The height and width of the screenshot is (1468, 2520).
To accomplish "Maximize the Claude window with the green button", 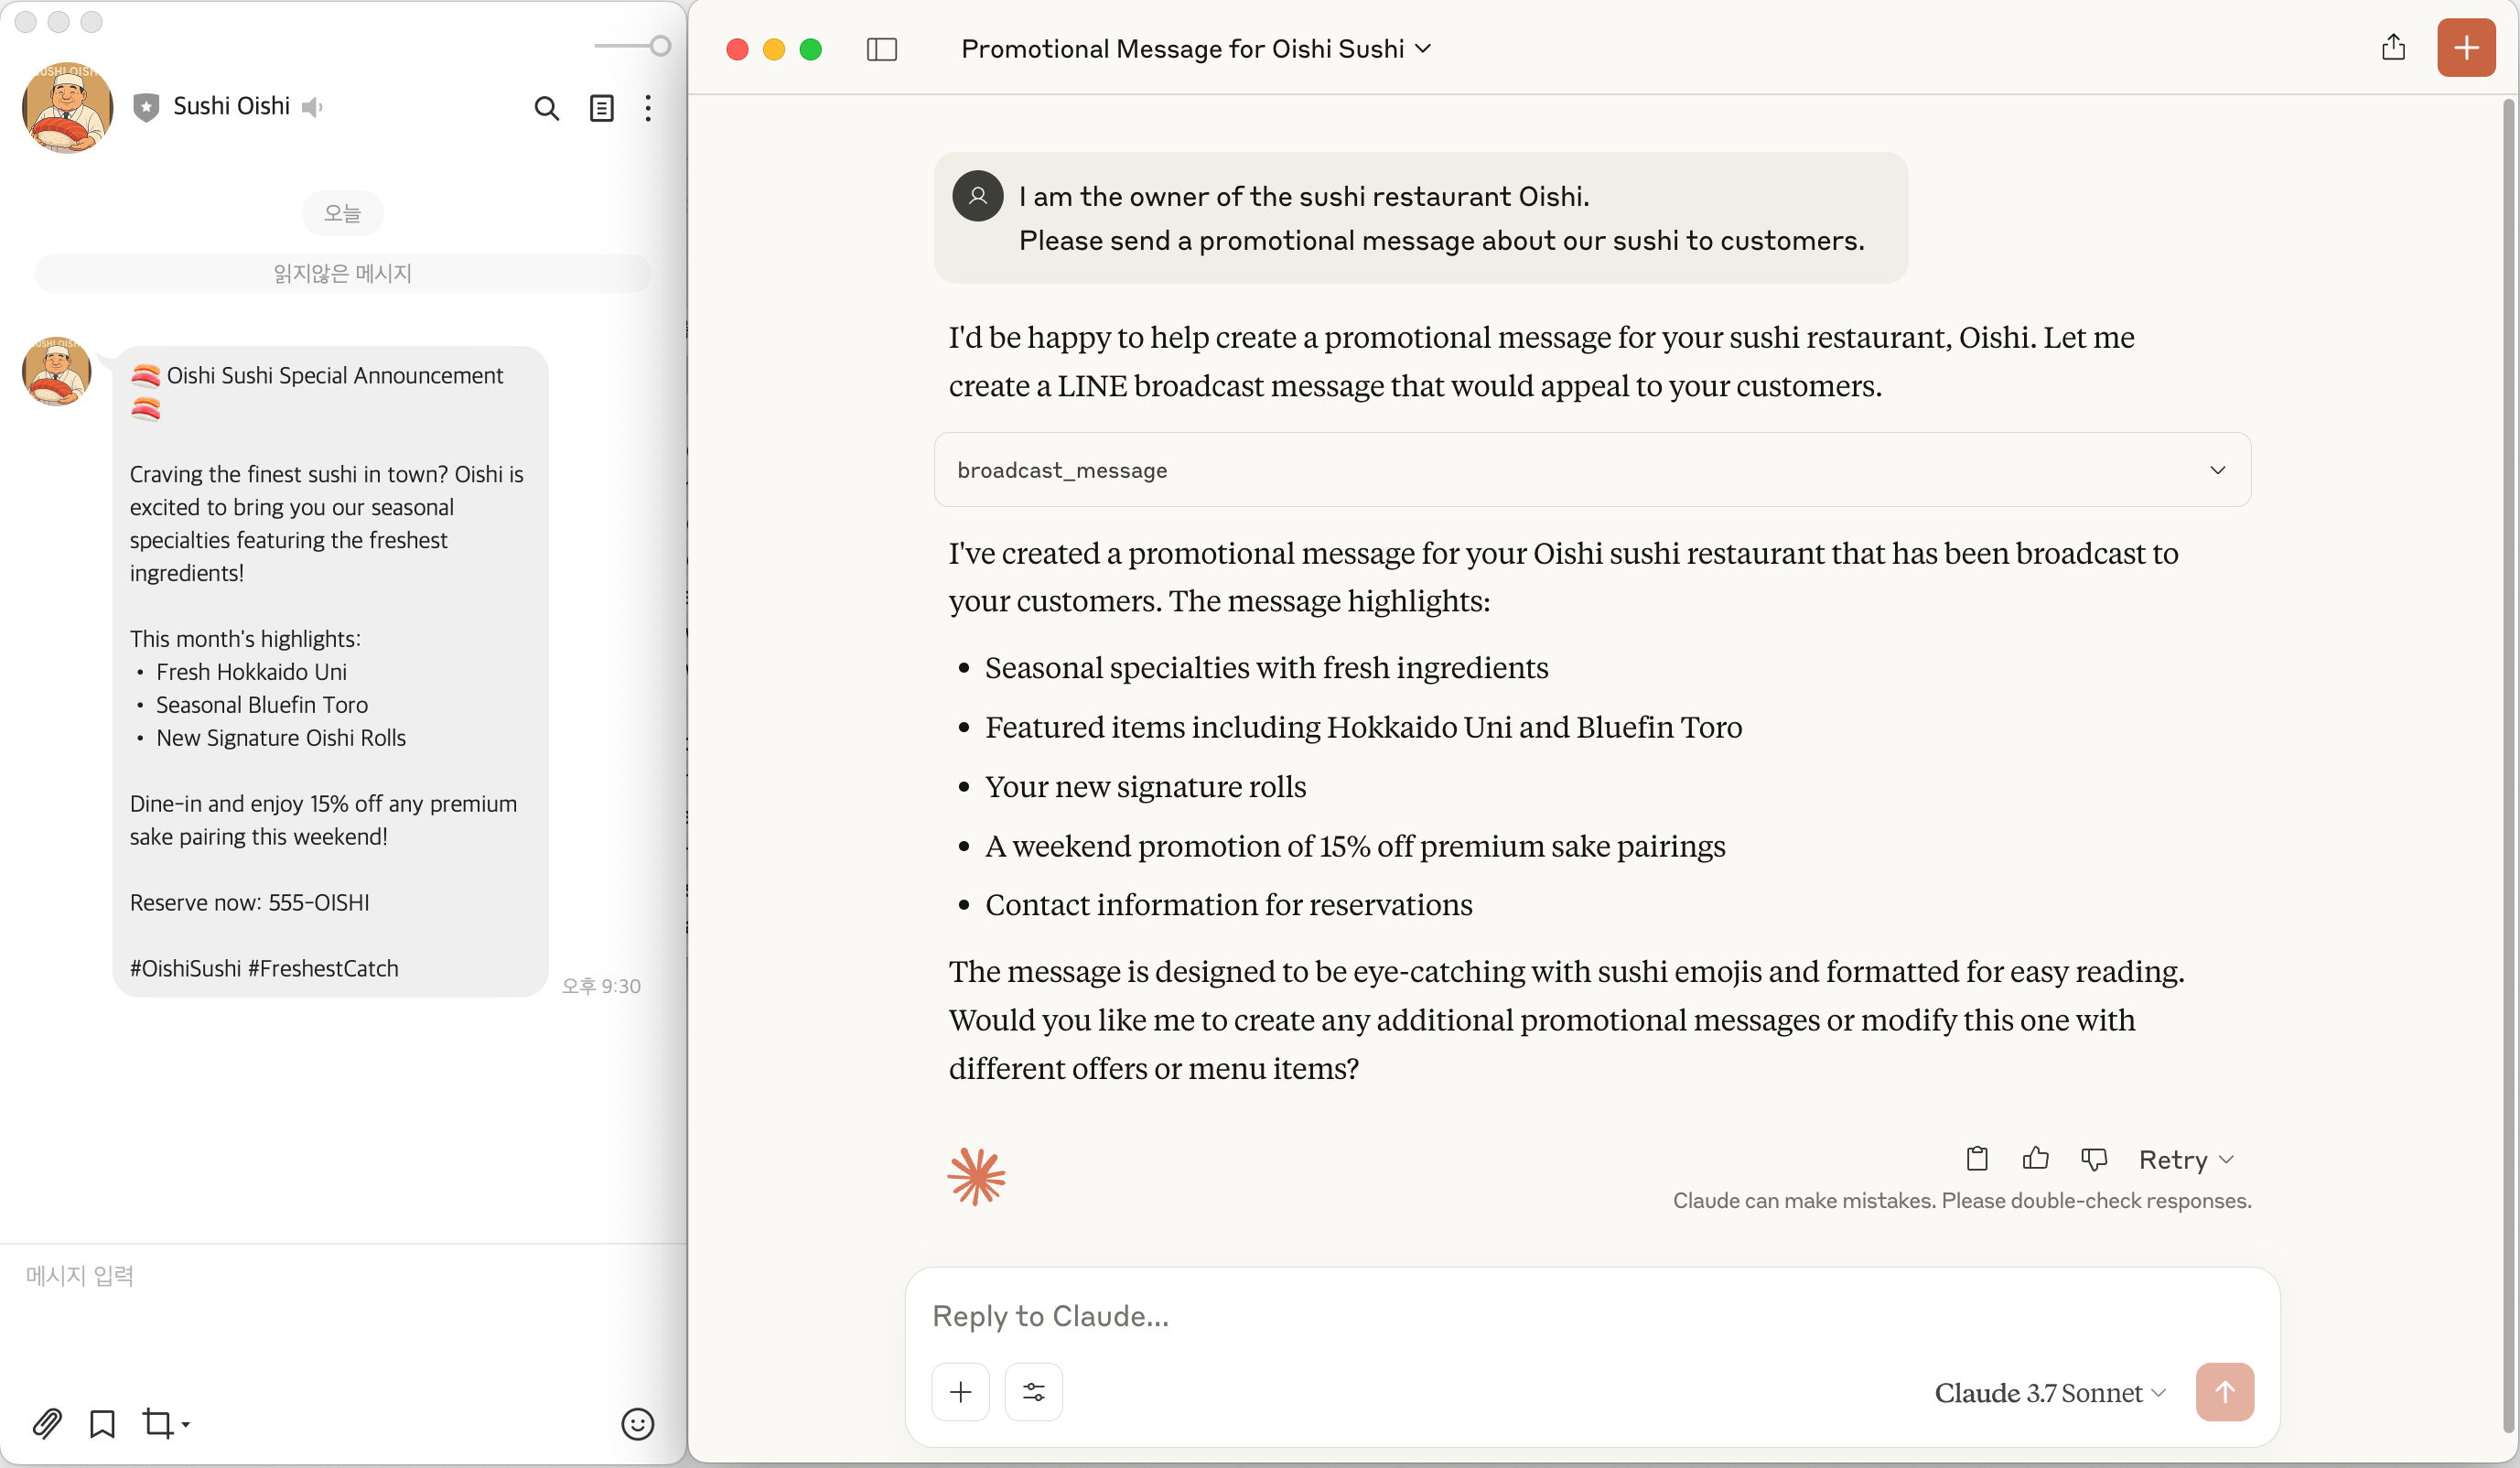I will (x=810, y=49).
